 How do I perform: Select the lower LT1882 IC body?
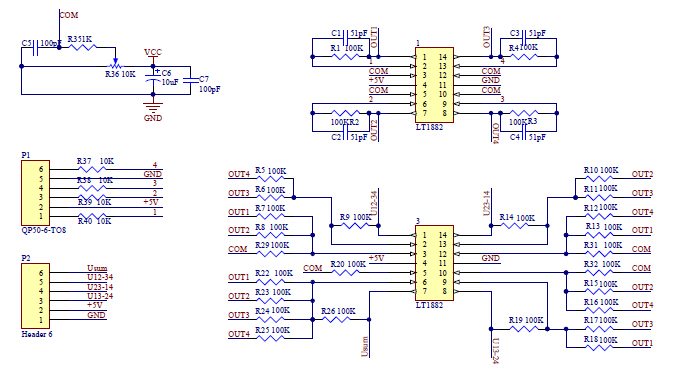434,263
